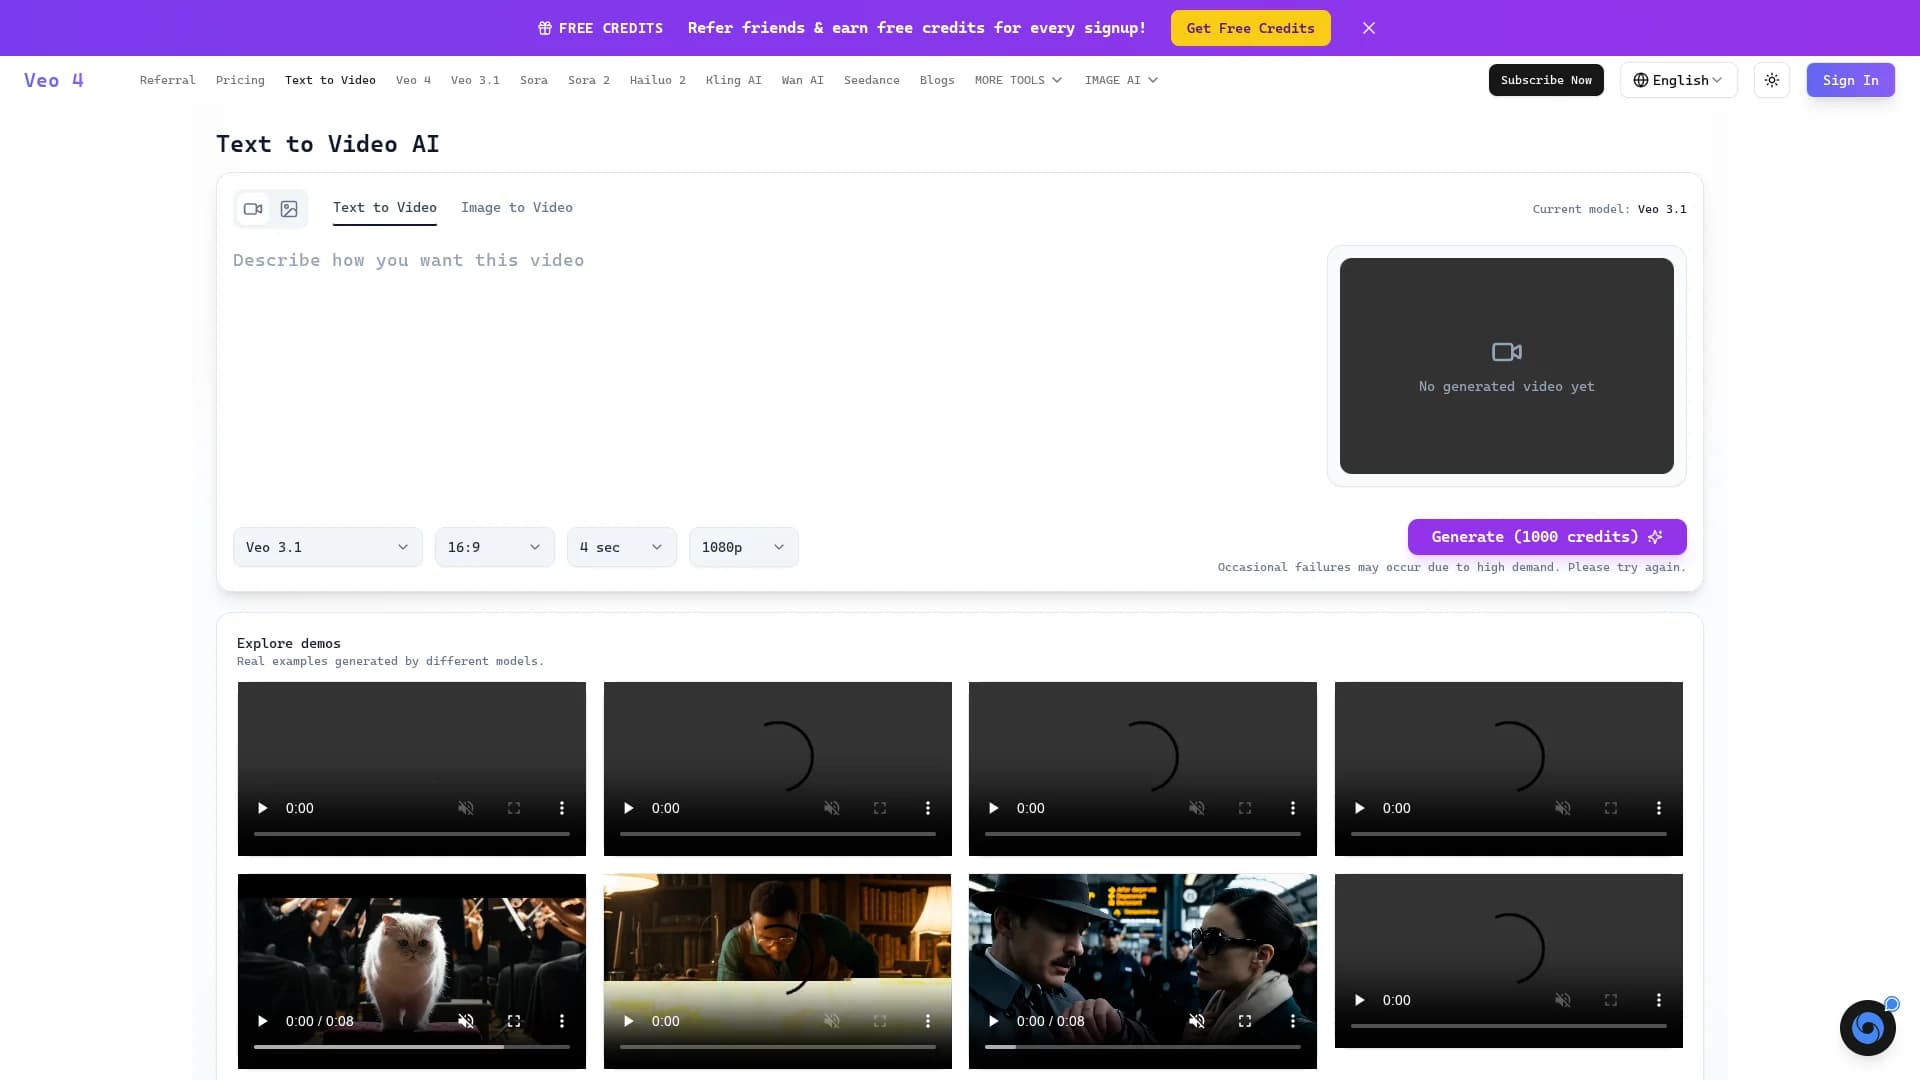The height and width of the screenshot is (1080, 1920).
Task: Play the detective station demo video
Action: [993, 1021]
